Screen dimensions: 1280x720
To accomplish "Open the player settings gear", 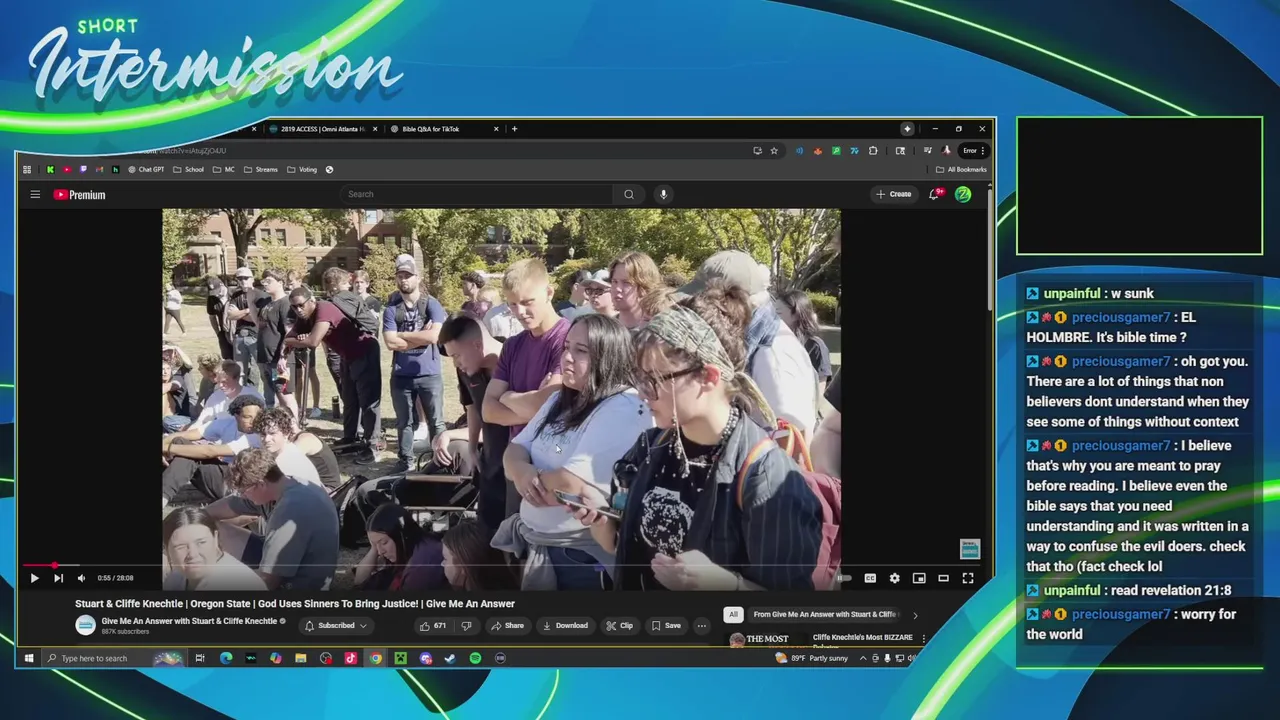I will point(894,578).
